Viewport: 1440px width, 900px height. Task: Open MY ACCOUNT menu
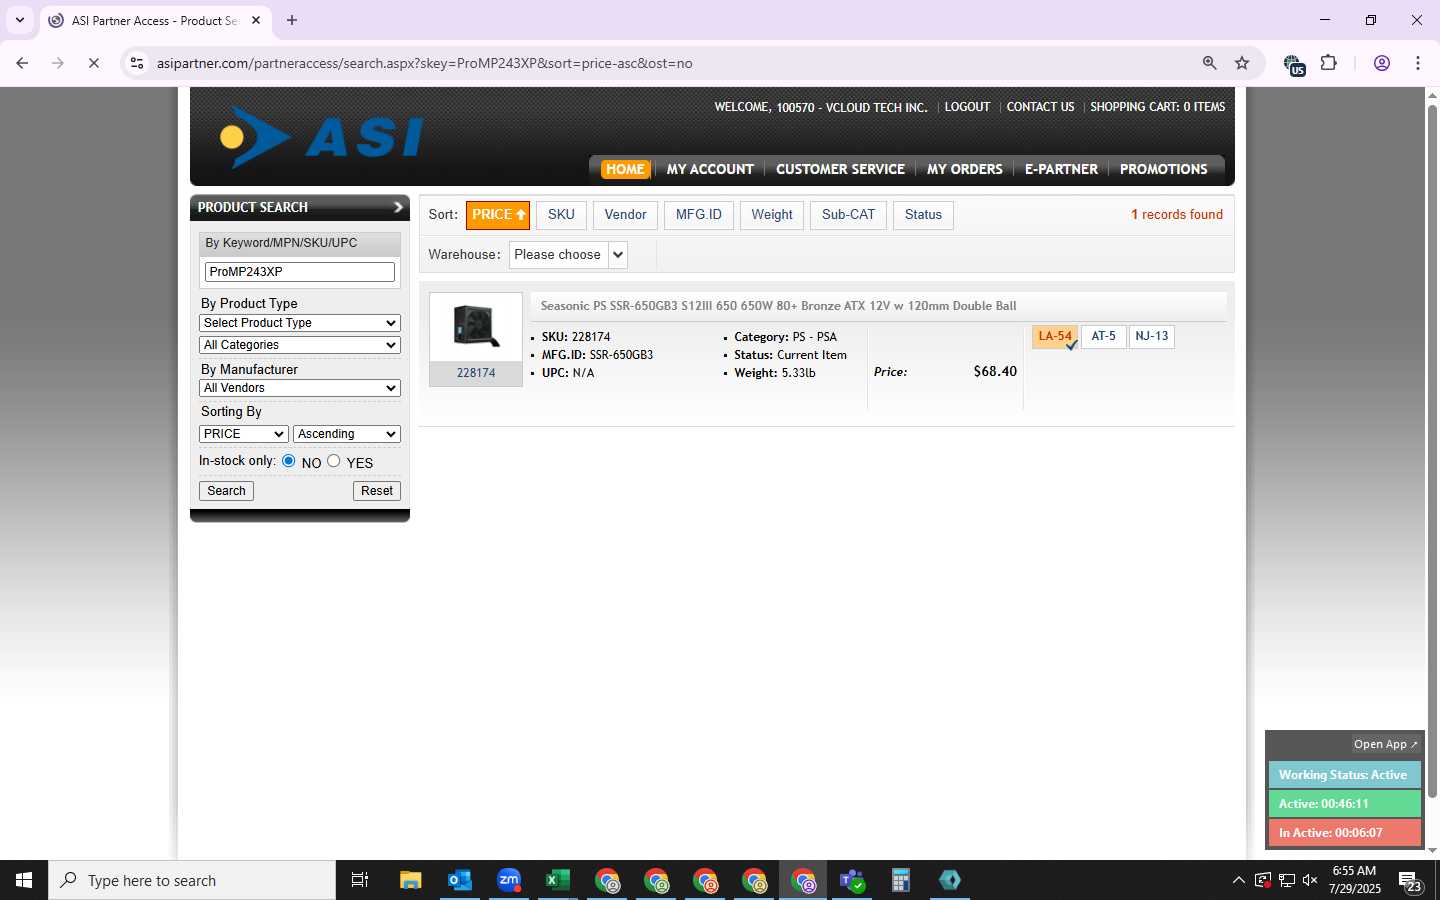pyautogui.click(x=710, y=169)
